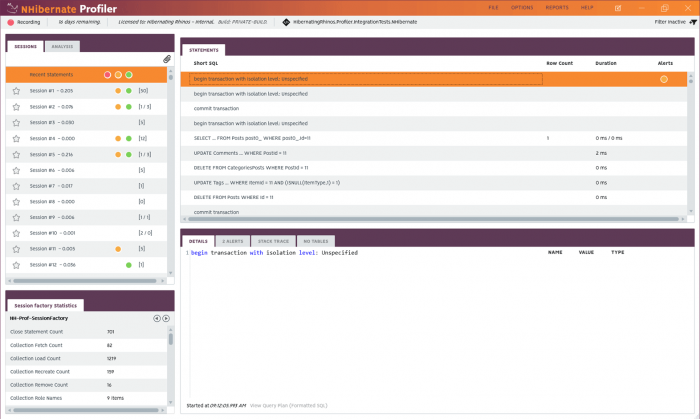Click the feedback edit icon in title bar
This screenshot has height=419, width=700.
[618, 8]
